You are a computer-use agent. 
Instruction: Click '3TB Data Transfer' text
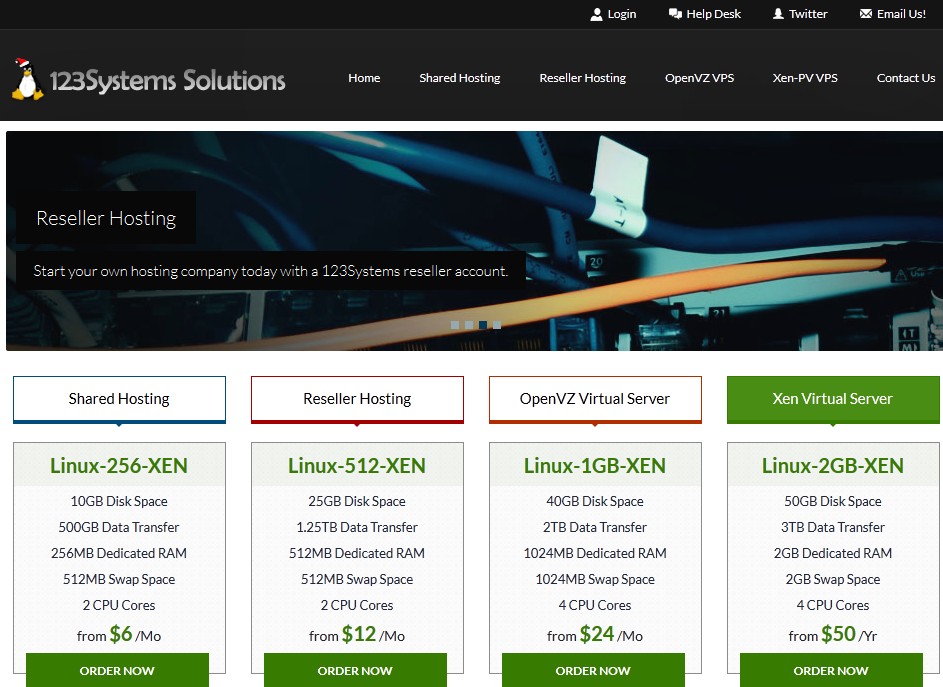(833, 527)
